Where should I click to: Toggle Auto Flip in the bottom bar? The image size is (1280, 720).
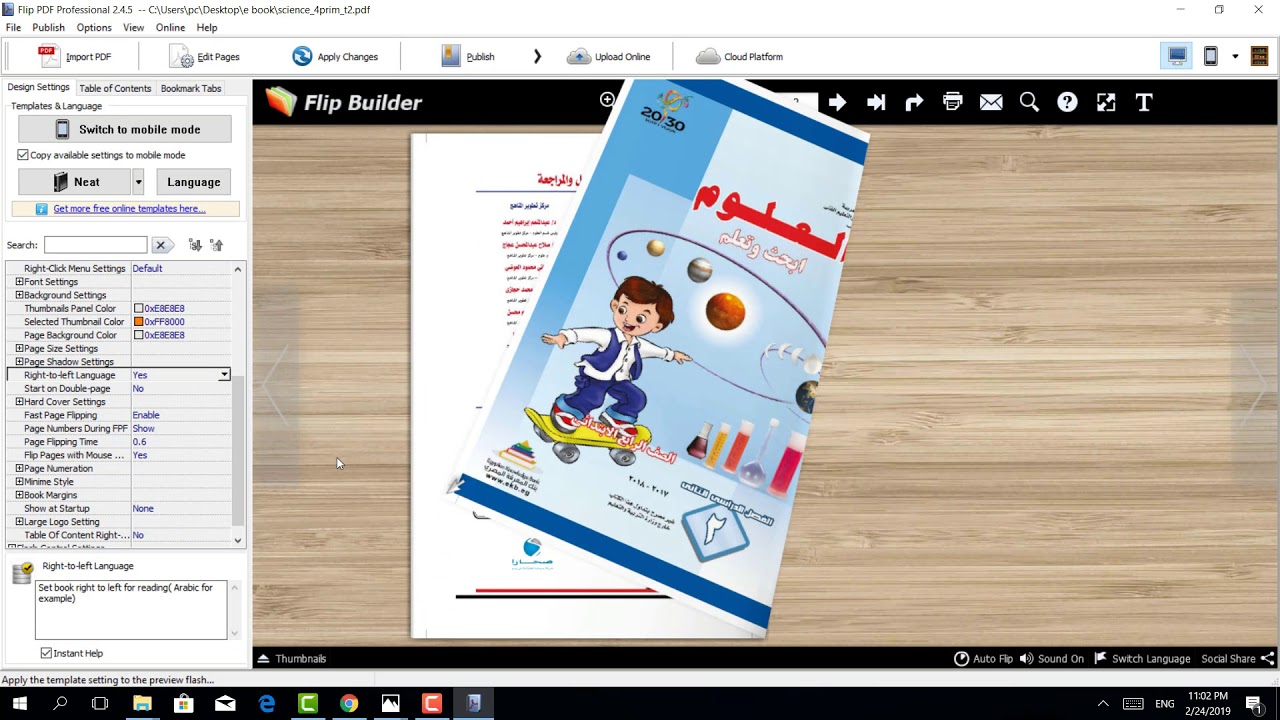pos(983,659)
